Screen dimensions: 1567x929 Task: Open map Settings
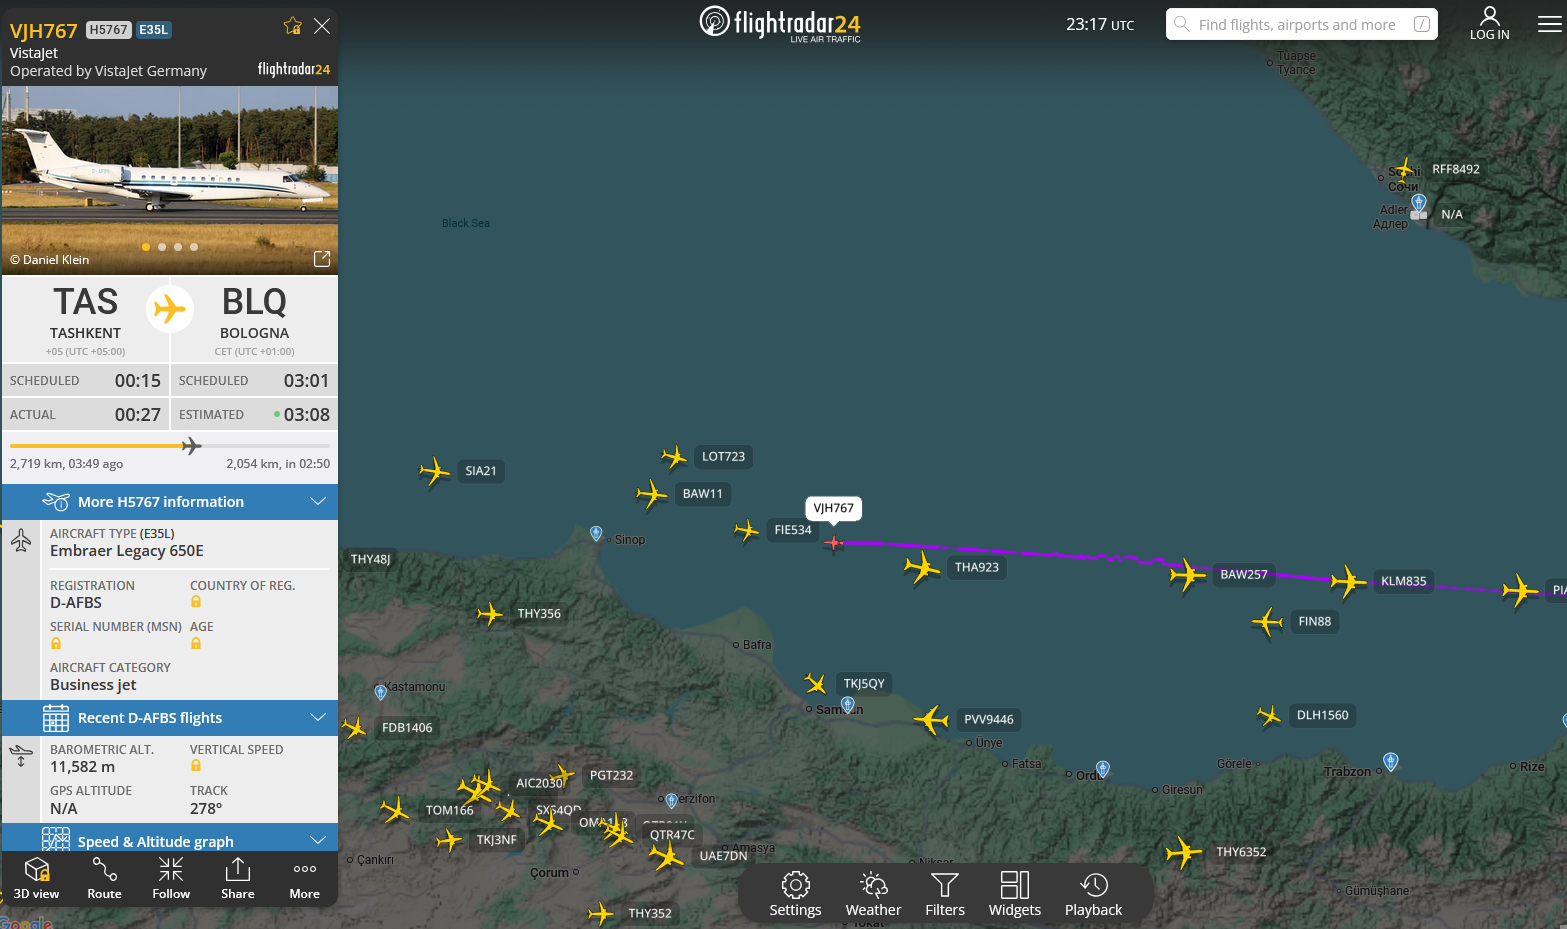point(795,894)
